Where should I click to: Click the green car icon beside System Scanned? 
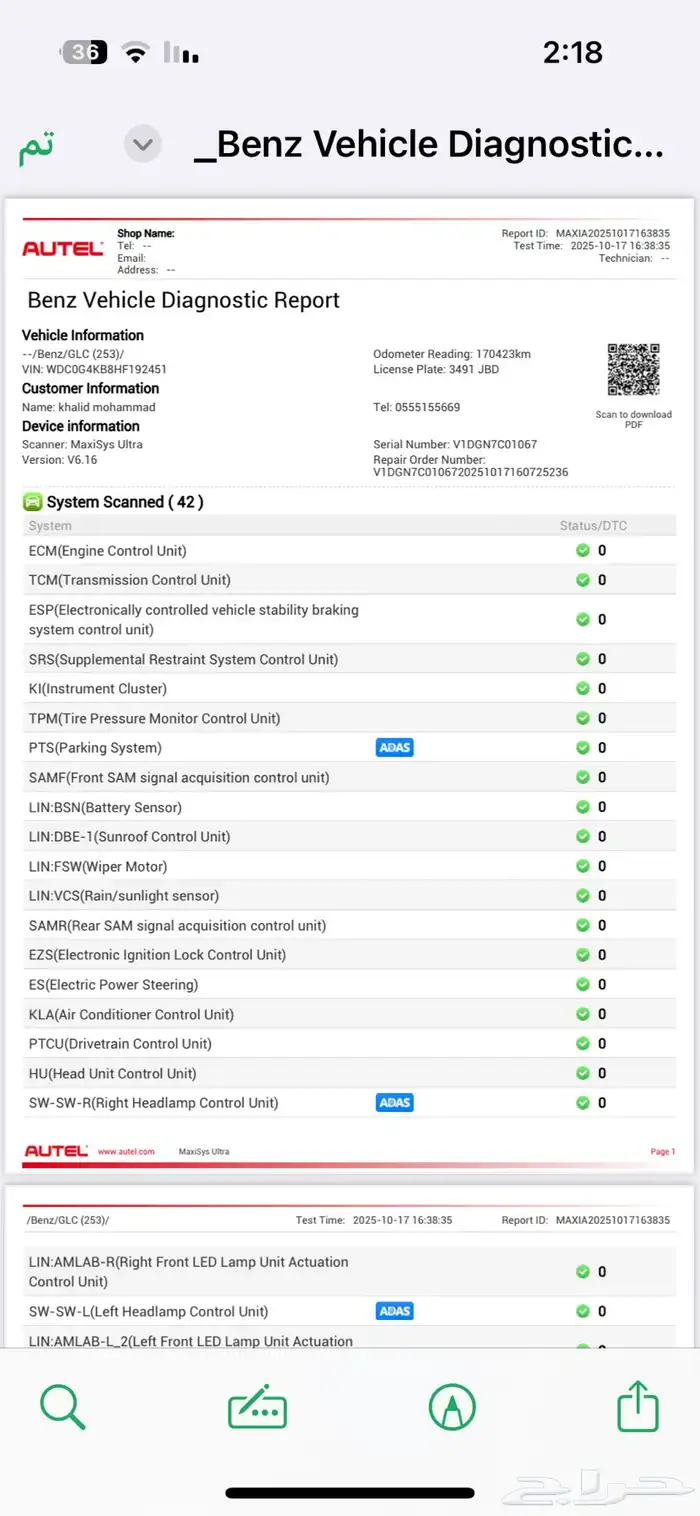[x=33, y=502]
